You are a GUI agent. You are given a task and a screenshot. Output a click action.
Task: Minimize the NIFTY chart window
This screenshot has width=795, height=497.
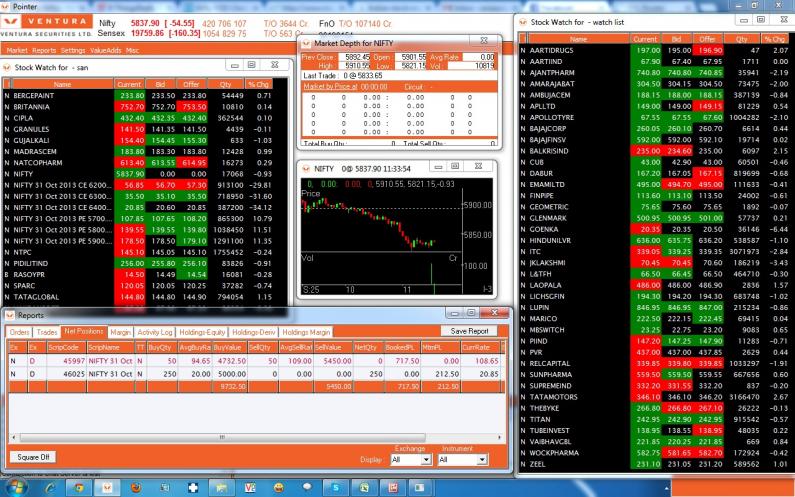(438, 166)
